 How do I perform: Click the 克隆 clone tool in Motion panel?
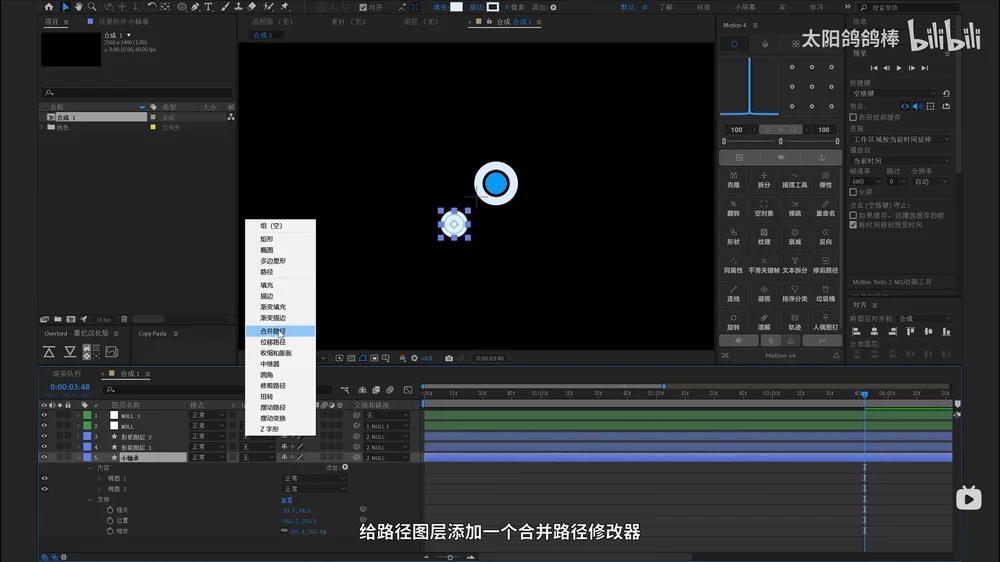tap(733, 180)
